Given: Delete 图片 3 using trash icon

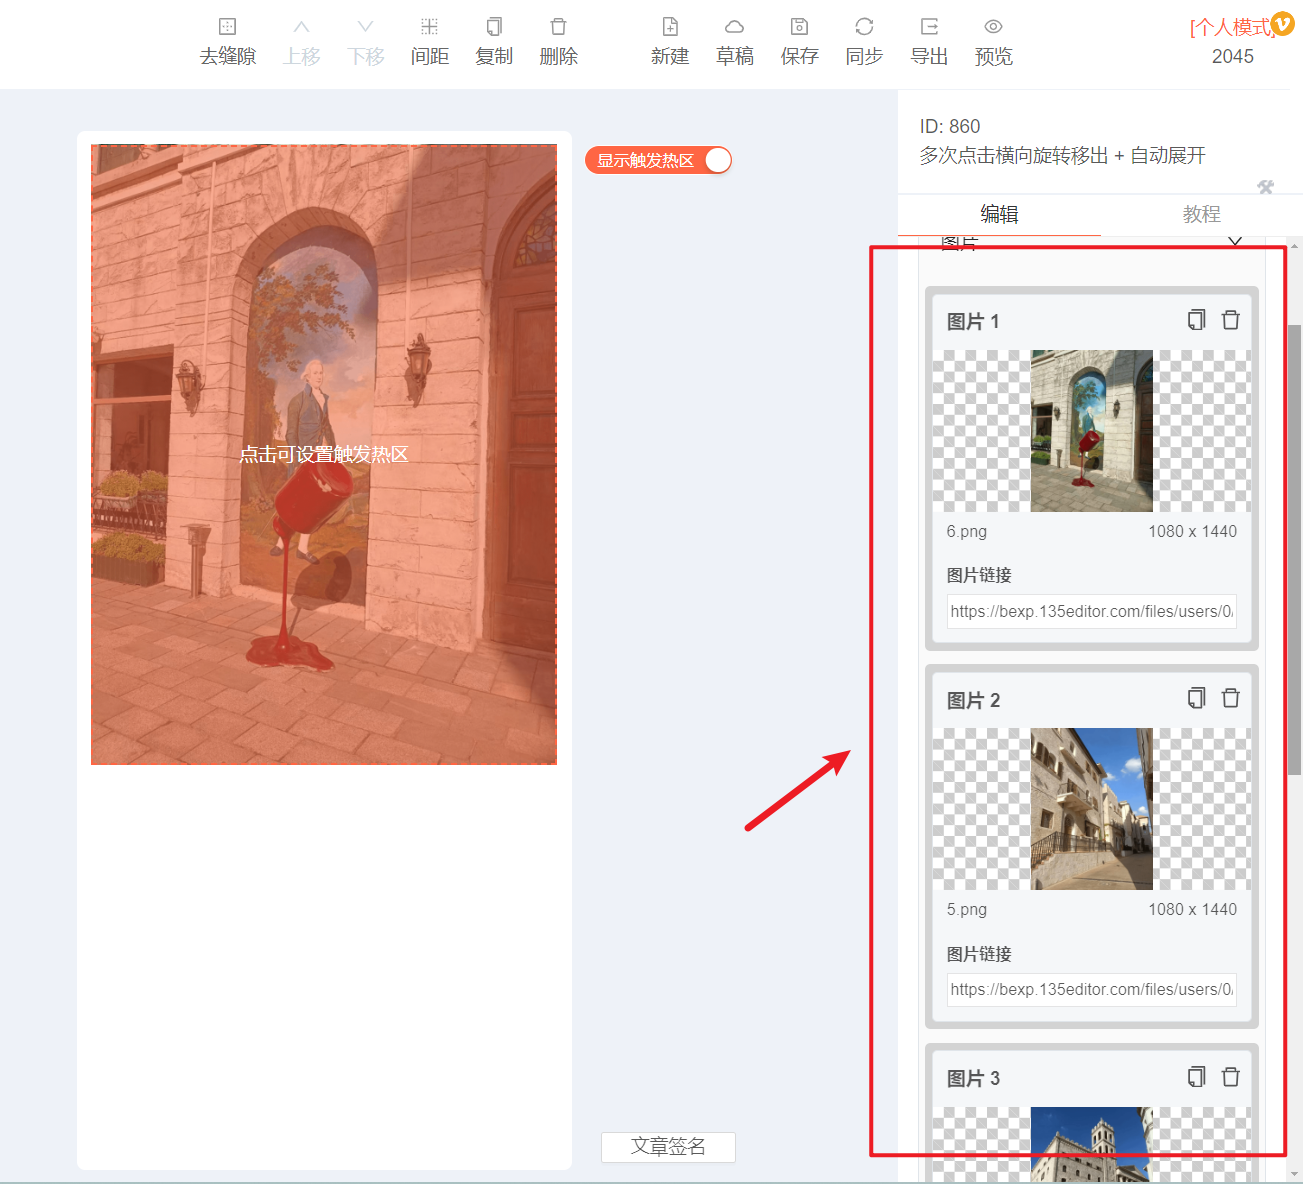Looking at the screenshot, I should [x=1231, y=1077].
